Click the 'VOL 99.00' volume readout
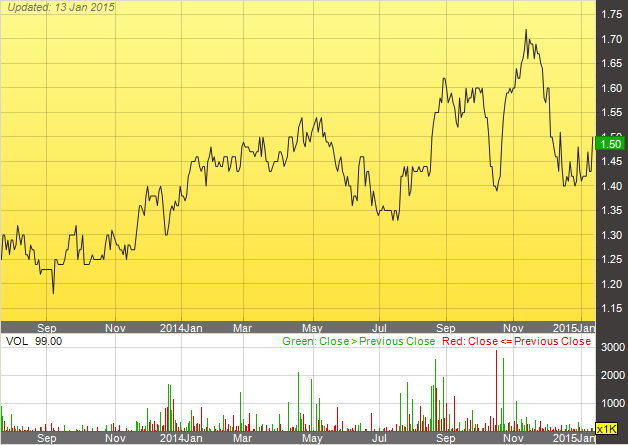The height and width of the screenshot is (445, 628). 34,341
